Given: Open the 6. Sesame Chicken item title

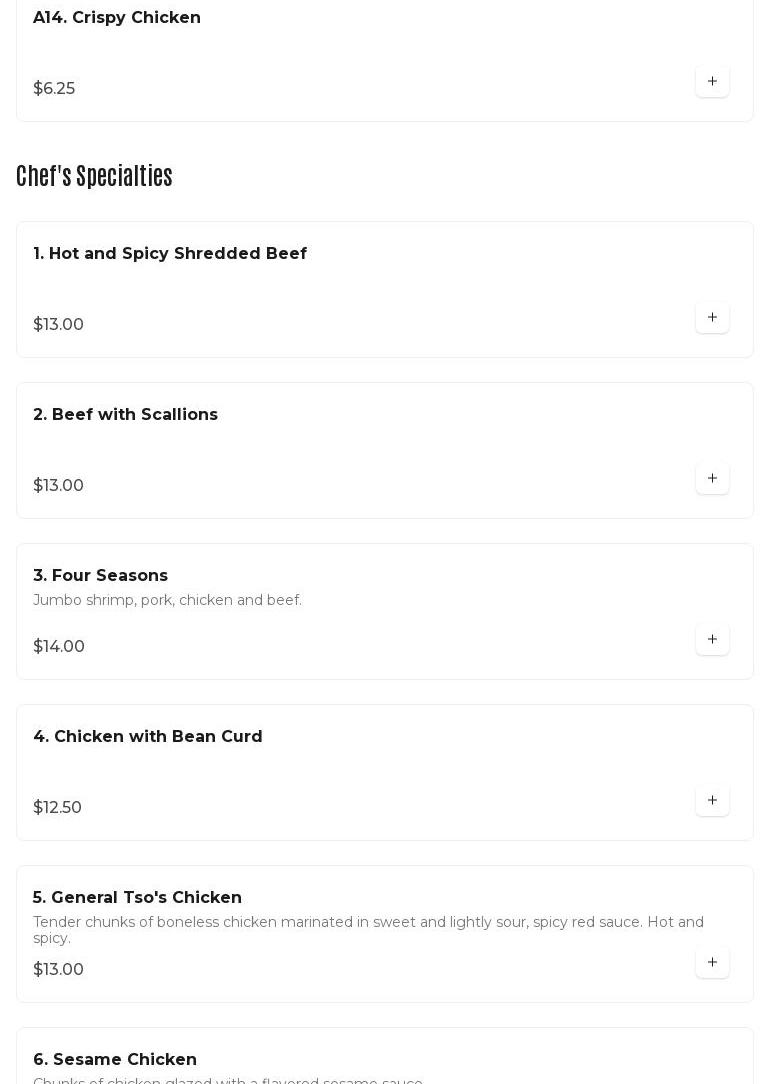Looking at the screenshot, I should pos(115,1059).
